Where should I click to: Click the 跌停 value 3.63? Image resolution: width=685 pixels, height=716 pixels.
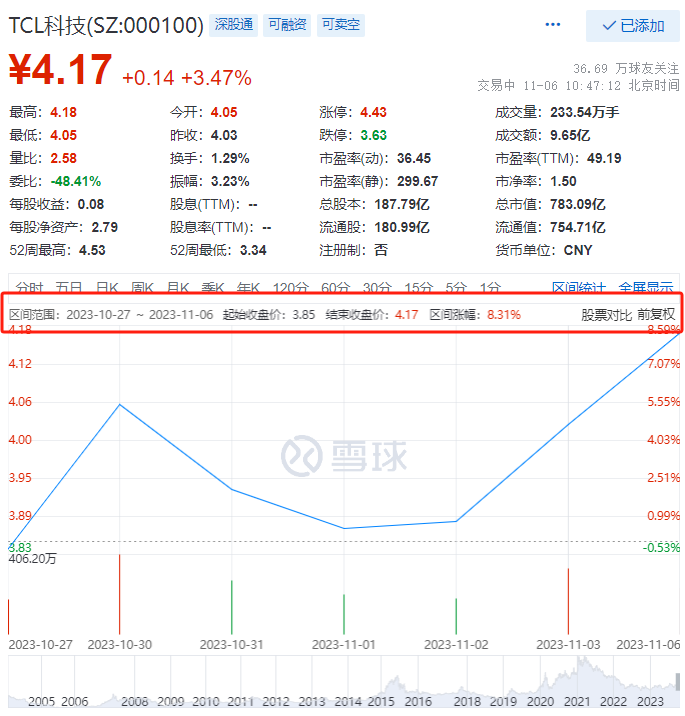[x=373, y=135]
